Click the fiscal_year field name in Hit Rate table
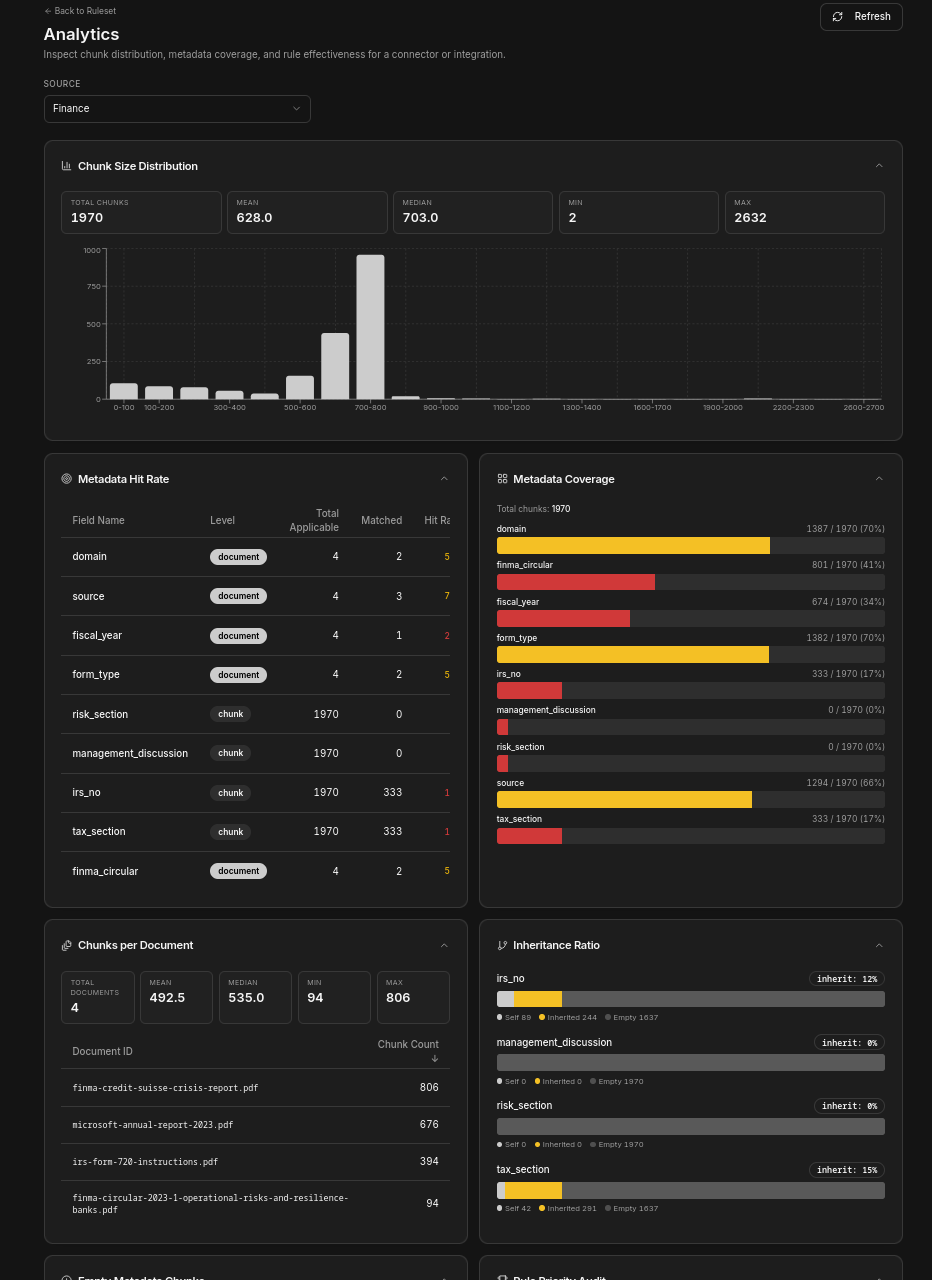This screenshot has width=932, height=1280. click(97, 635)
